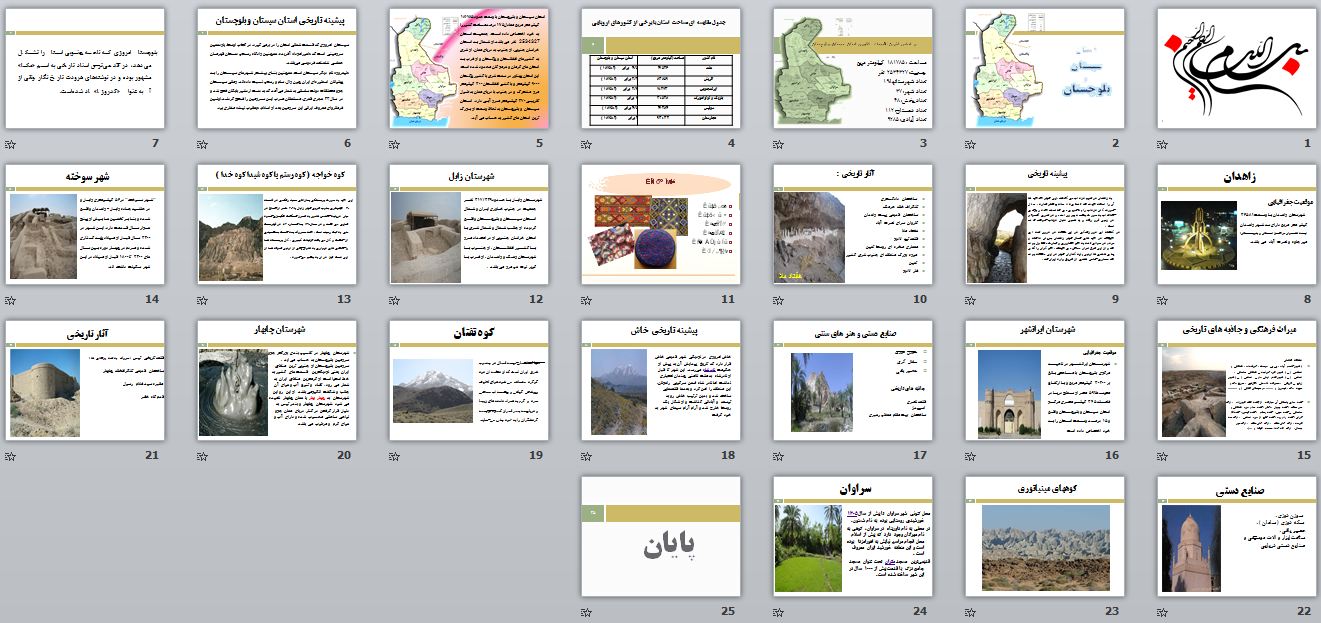
Task: Click the transition star icon under slide 4
Action: point(586,145)
